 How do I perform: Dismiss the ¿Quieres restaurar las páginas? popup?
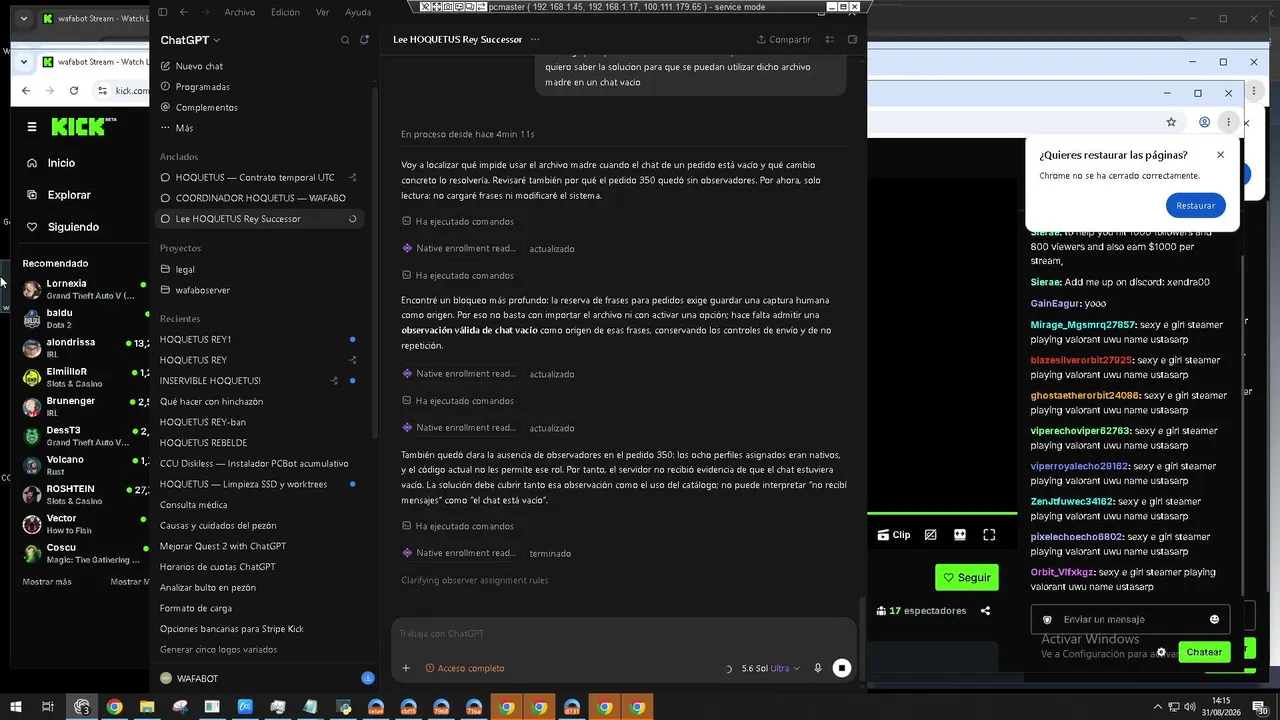tap(1220, 155)
